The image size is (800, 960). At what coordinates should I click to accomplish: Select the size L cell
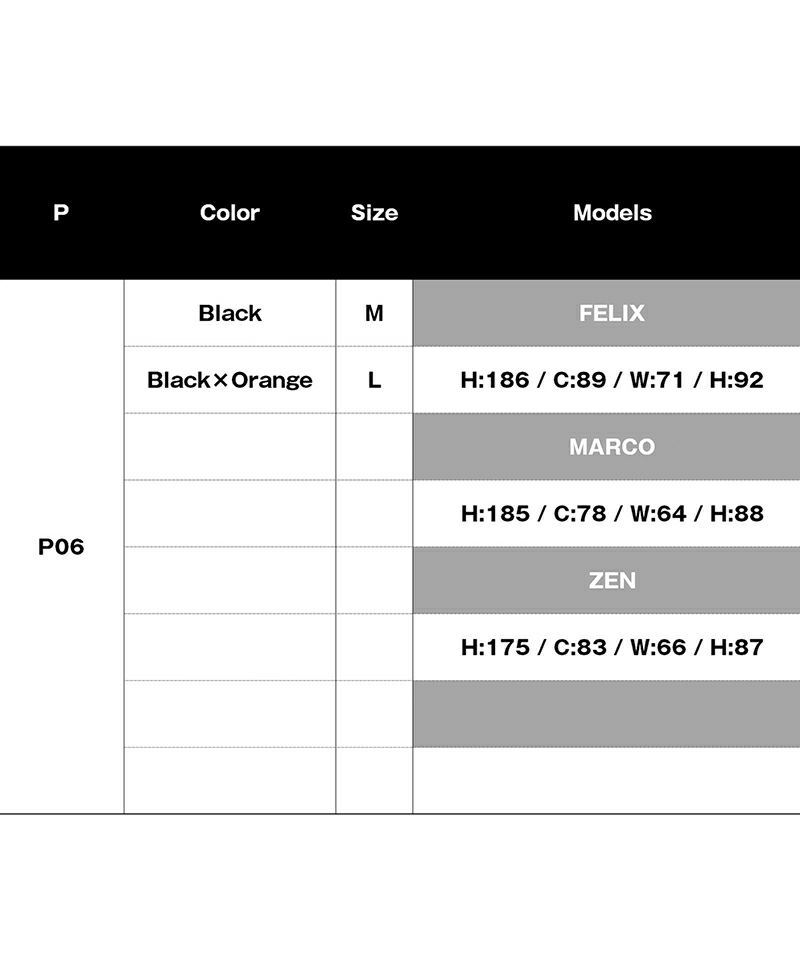pyautogui.click(x=374, y=380)
